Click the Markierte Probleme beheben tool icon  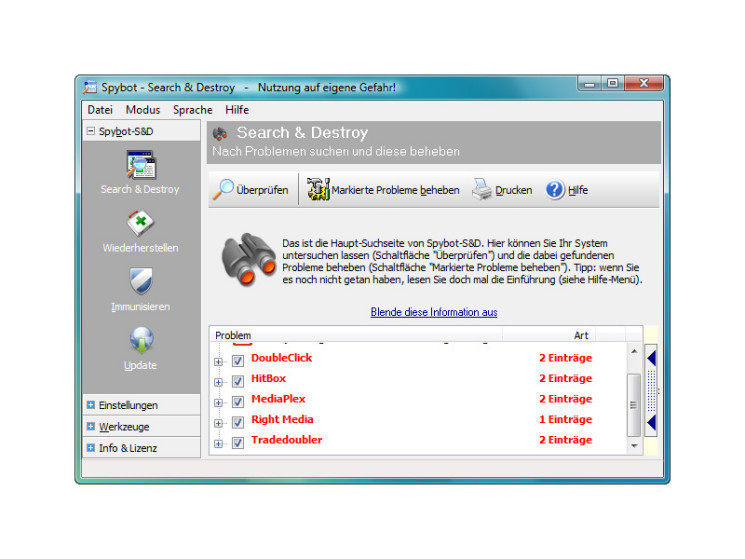click(318, 189)
